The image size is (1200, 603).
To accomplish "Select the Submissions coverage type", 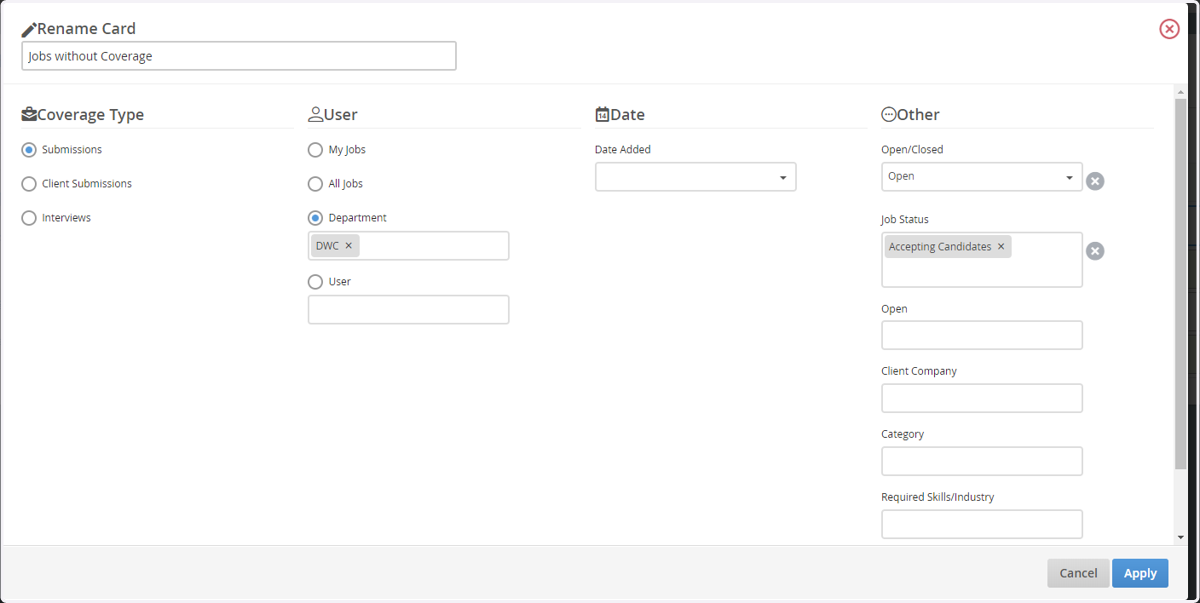I will coord(29,150).
